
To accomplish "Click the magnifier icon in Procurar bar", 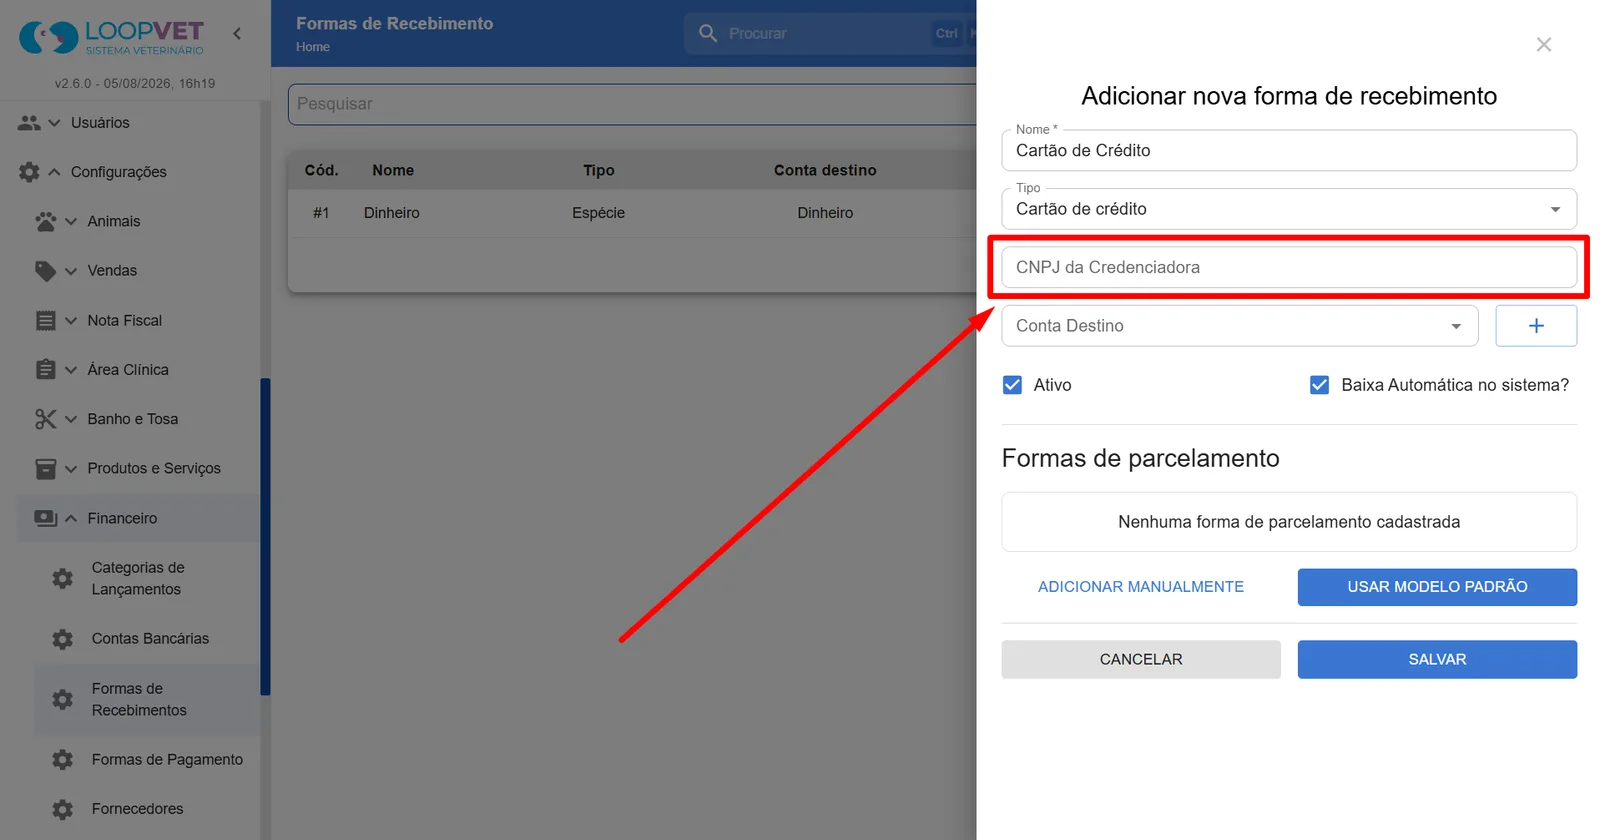I will pyautogui.click(x=708, y=33).
